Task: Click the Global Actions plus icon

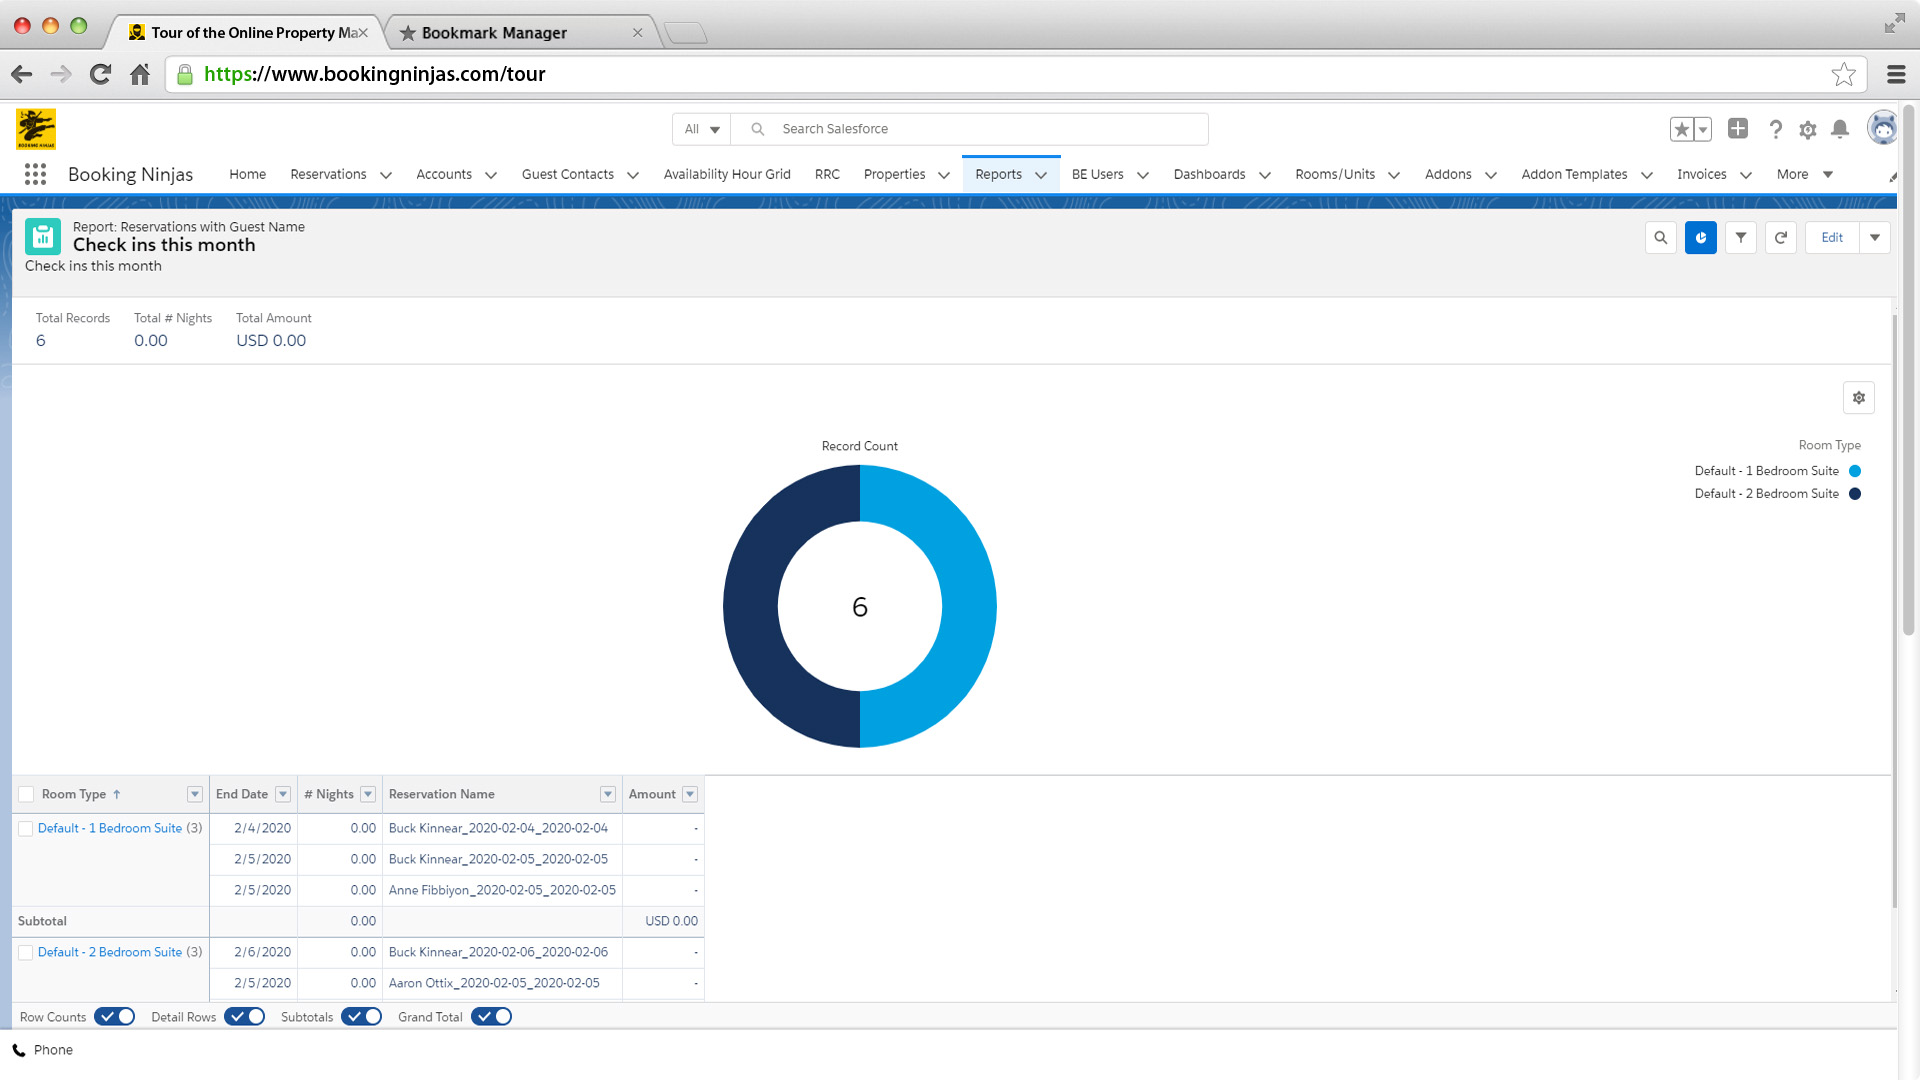Action: pos(1738,129)
